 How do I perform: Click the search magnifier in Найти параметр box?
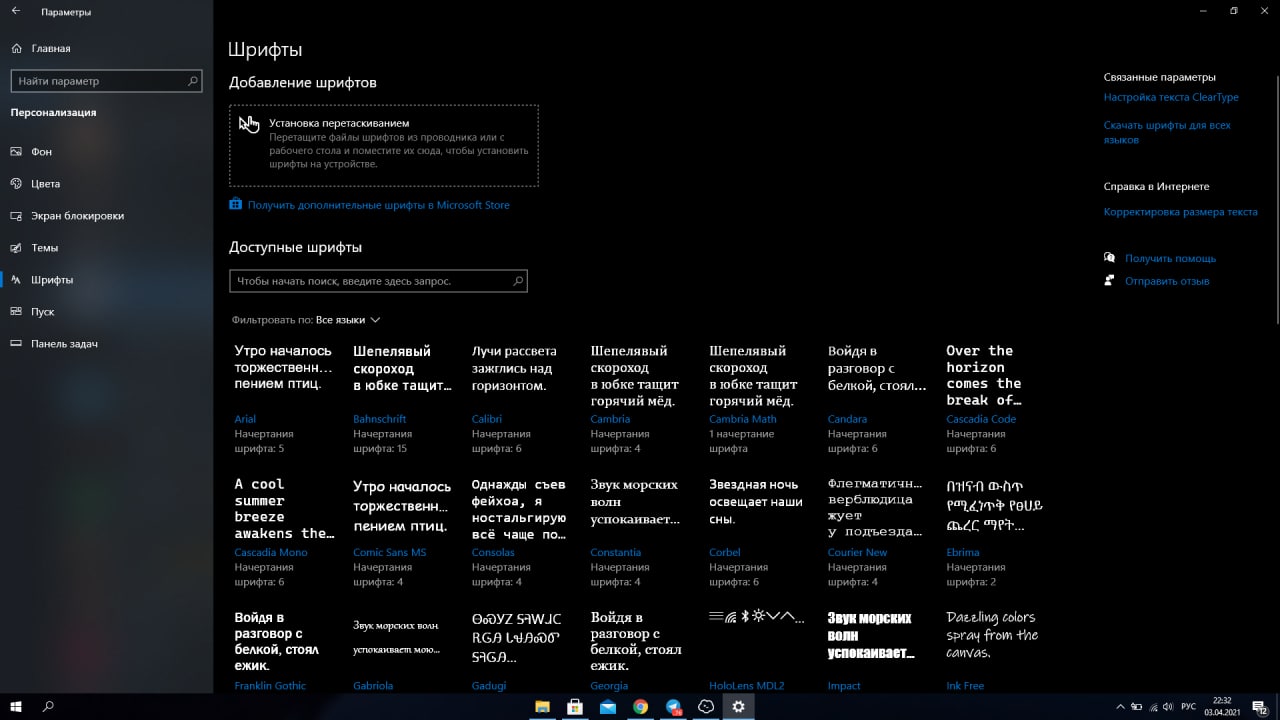click(193, 81)
